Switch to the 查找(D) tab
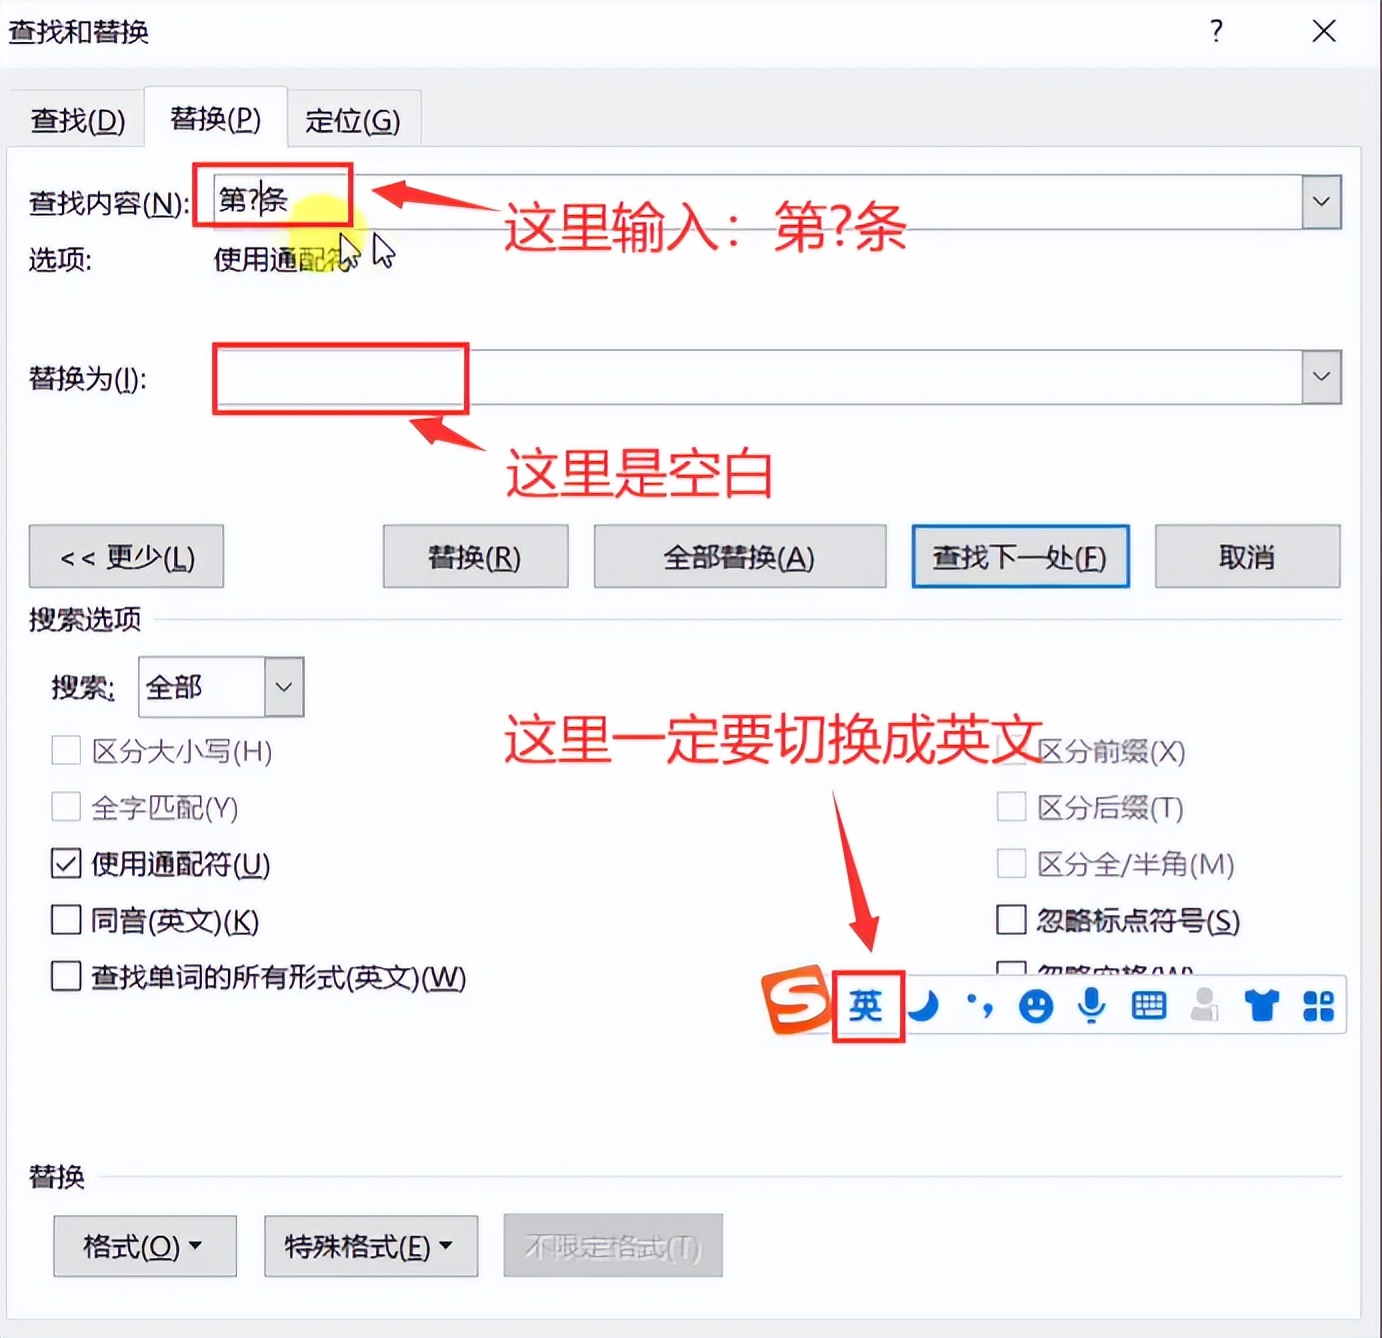The image size is (1382, 1338). pyautogui.click(x=77, y=121)
